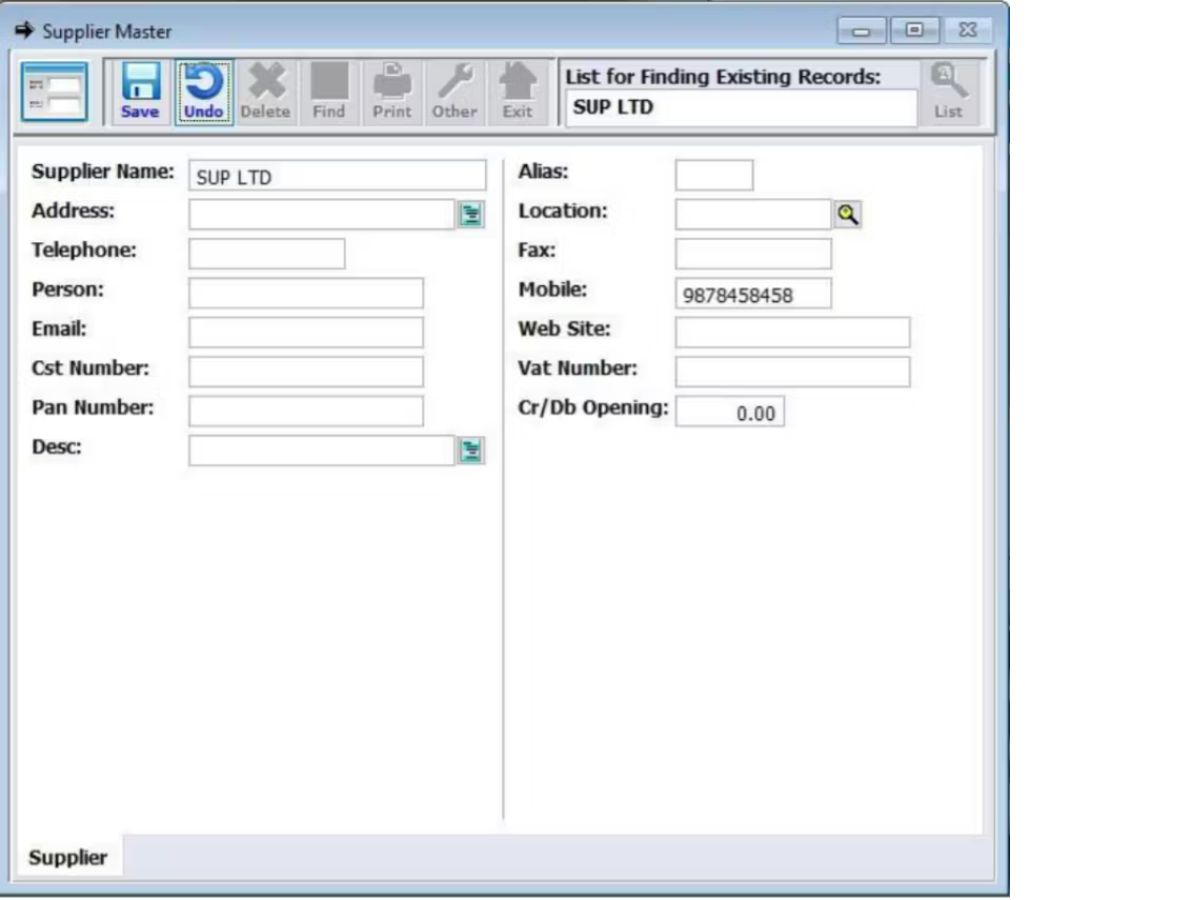Click the Supplier Name input field
1200x900 pixels.
click(338, 176)
